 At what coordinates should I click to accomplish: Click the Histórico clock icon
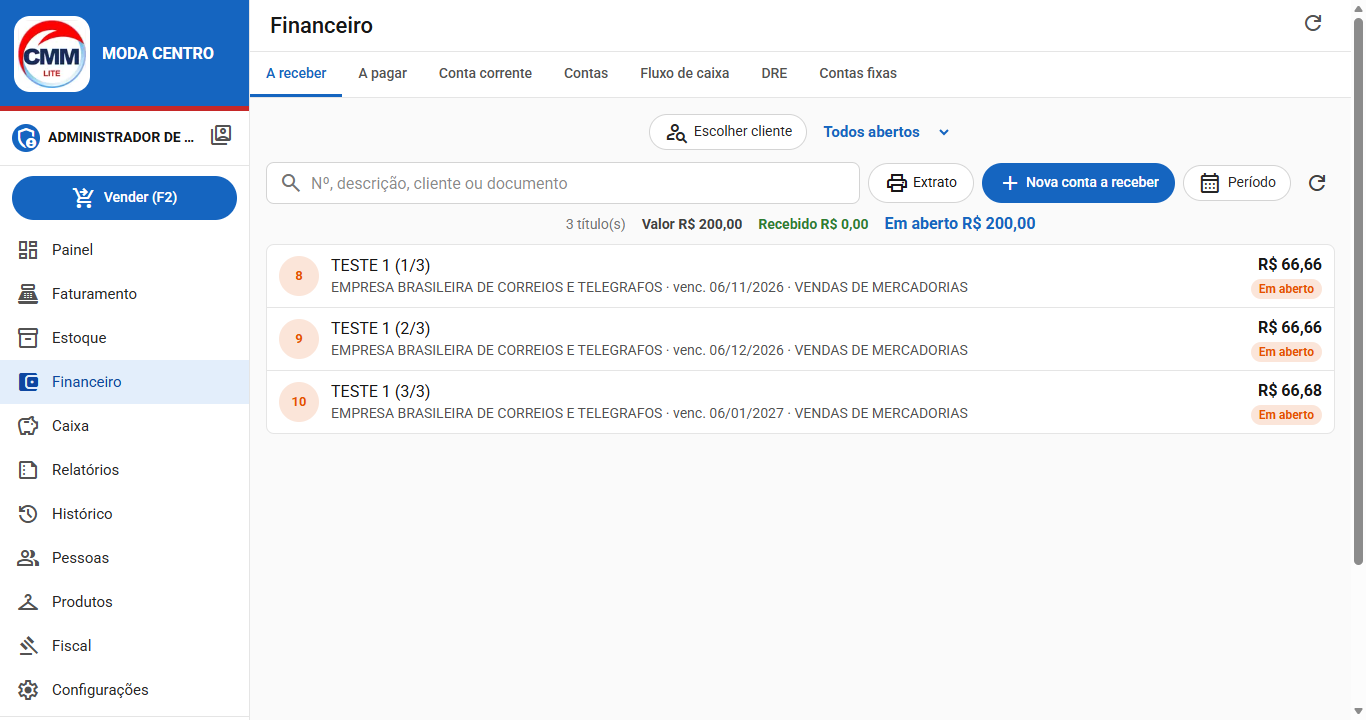(28, 514)
